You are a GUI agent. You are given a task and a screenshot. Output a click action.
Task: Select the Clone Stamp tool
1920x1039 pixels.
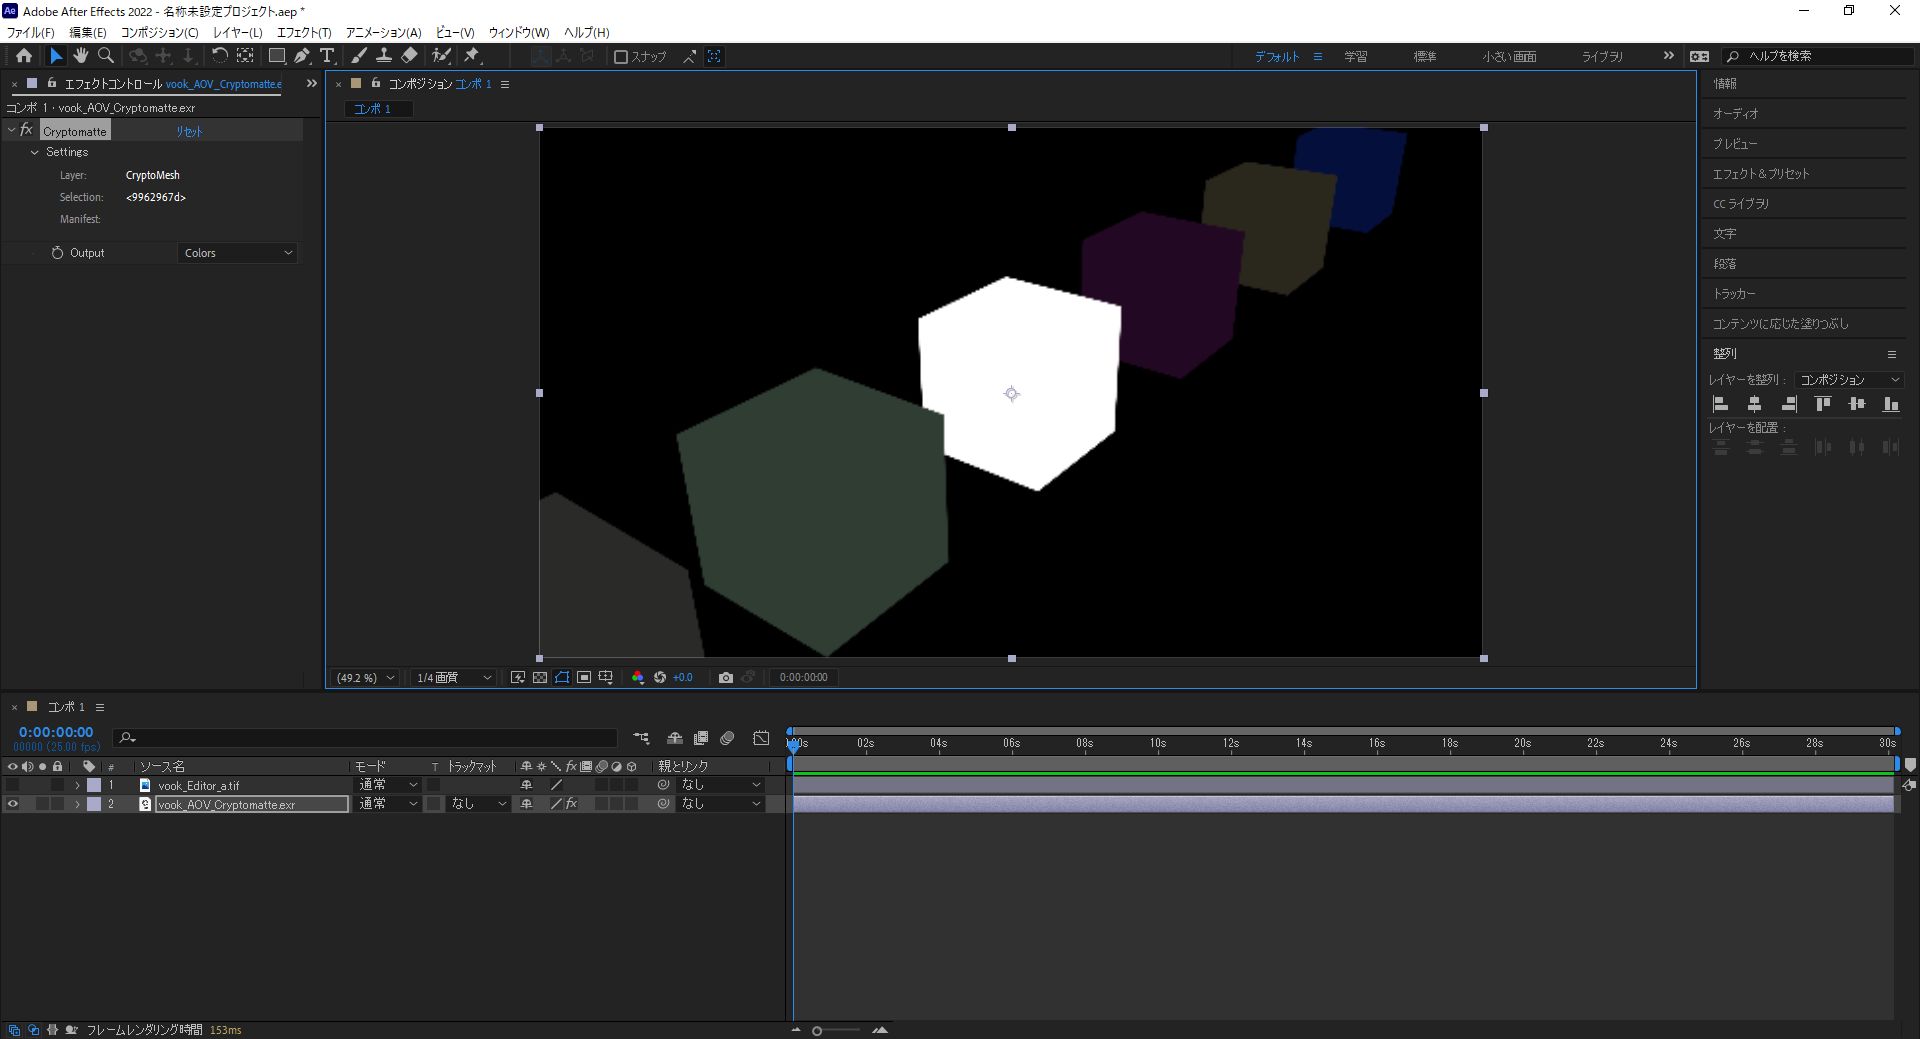pyautogui.click(x=383, y=56)
